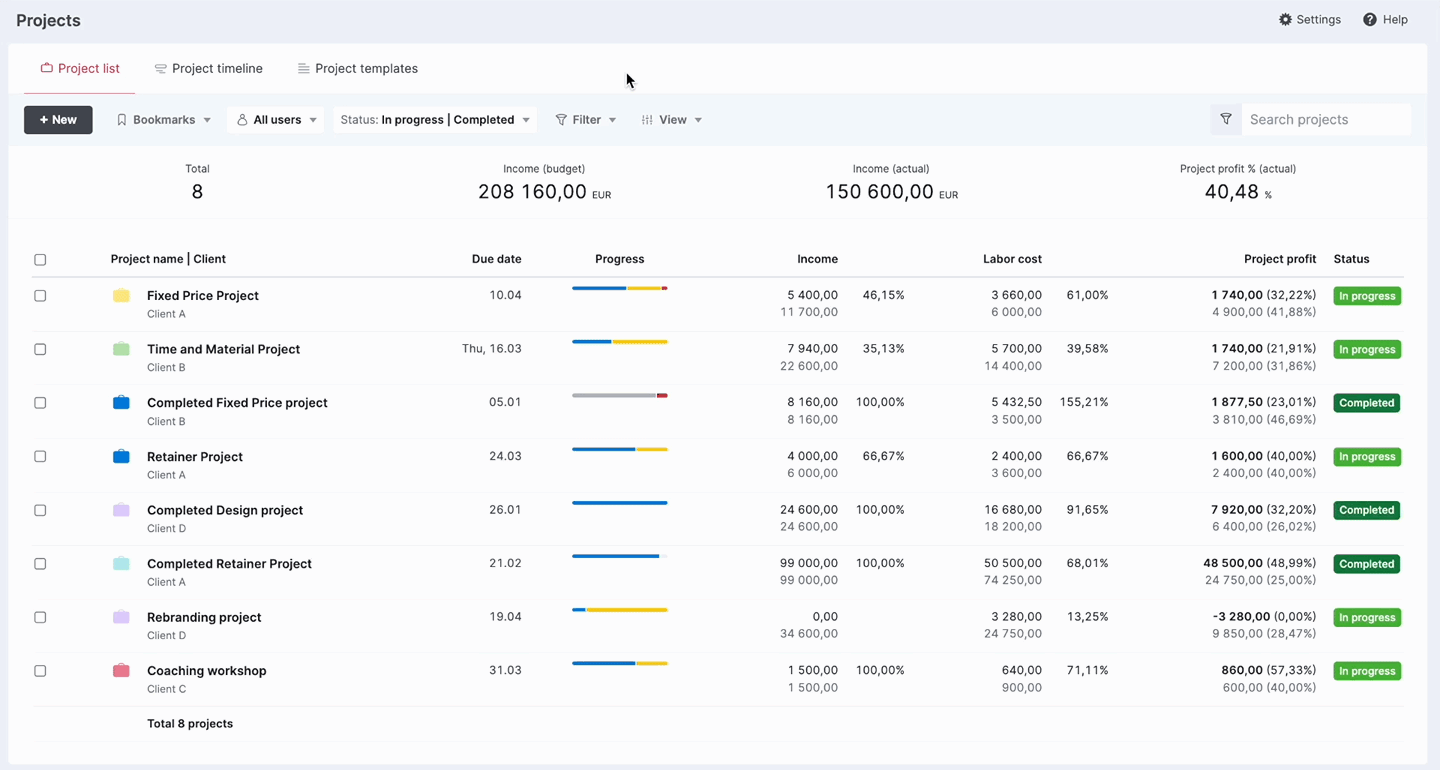
Task: Select checkbox for Completed Fixed Price project
Action: point(40,403)
